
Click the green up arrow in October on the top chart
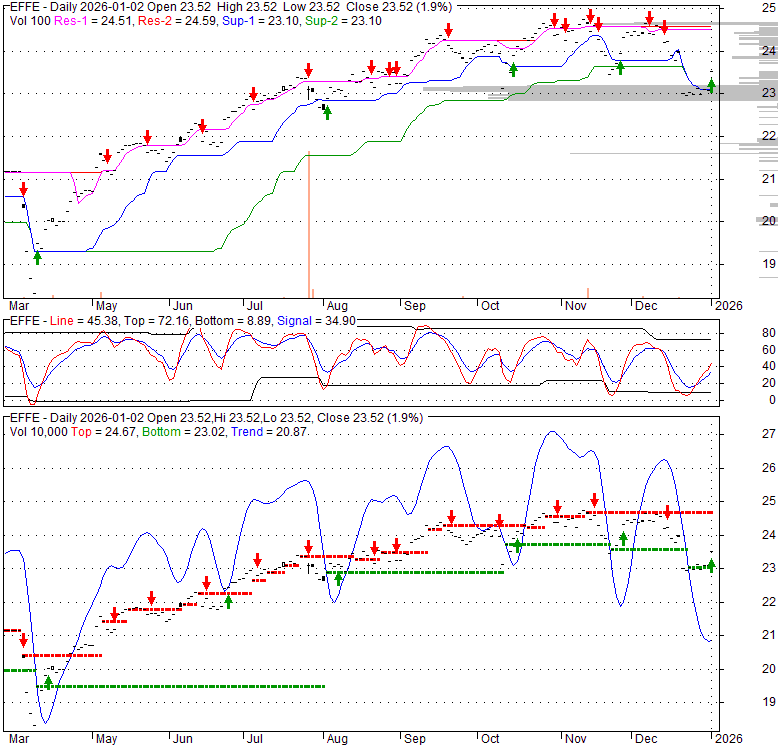[x=513, y=69]
